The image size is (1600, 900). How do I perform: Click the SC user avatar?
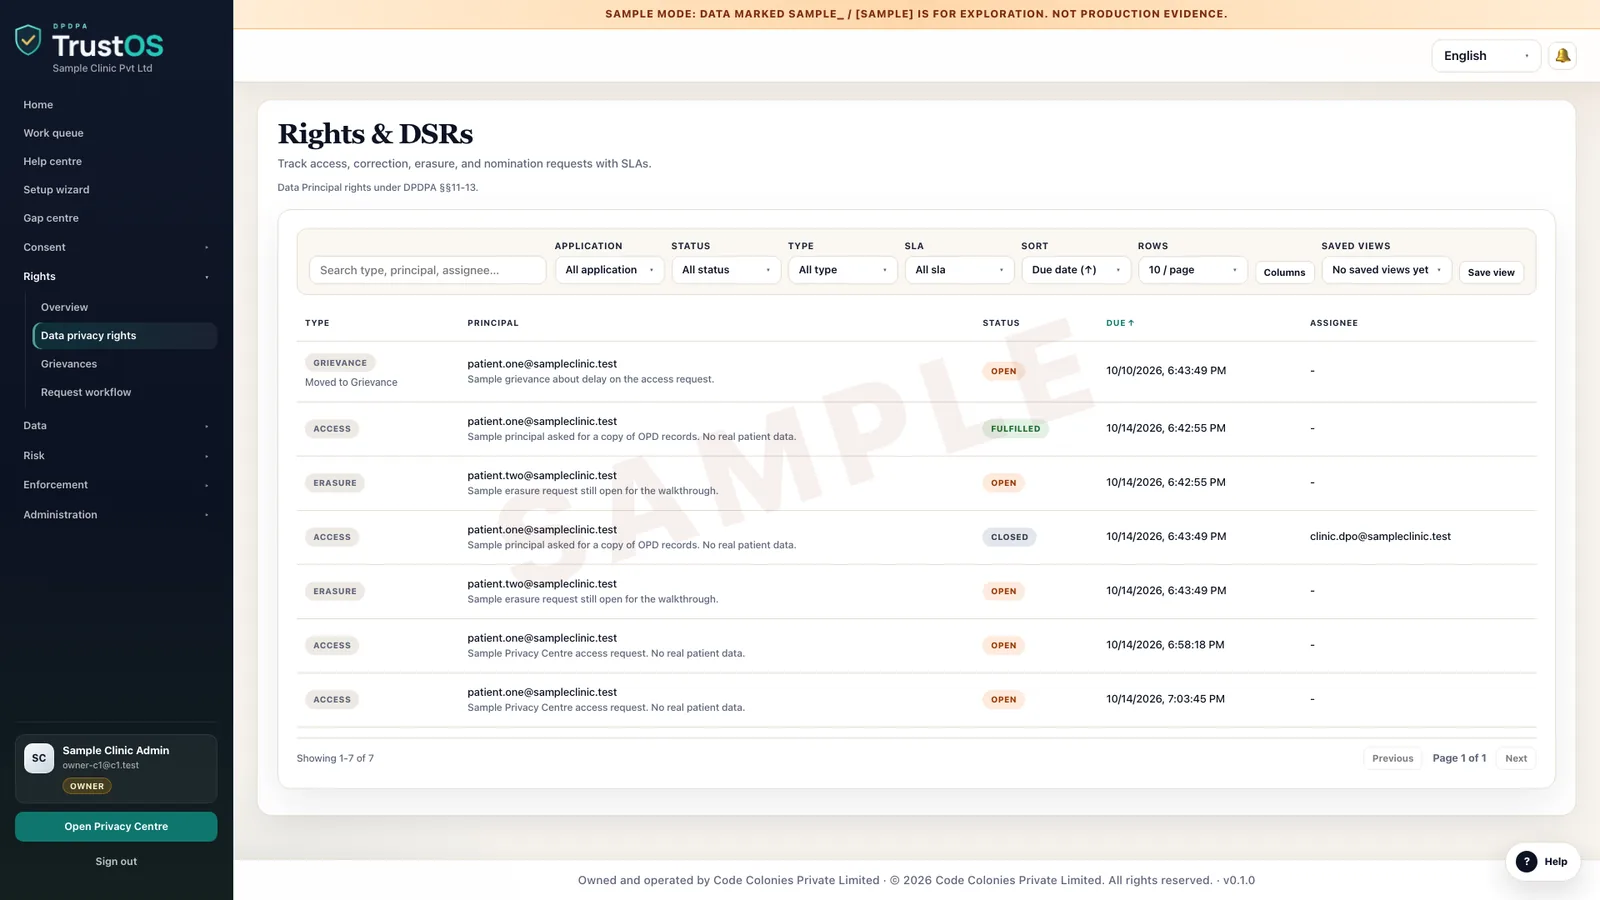tap(39, 758)
